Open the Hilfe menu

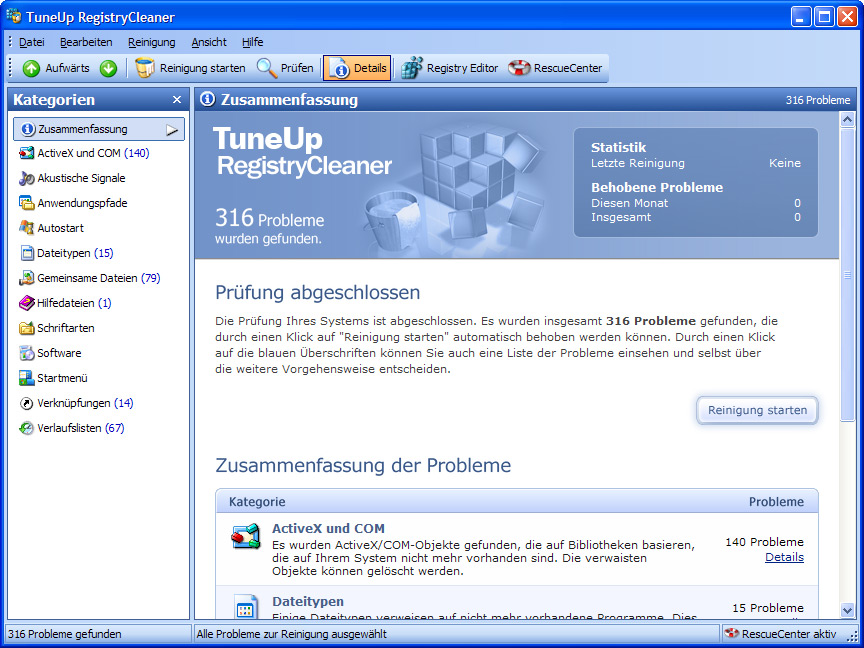[252, 42]
